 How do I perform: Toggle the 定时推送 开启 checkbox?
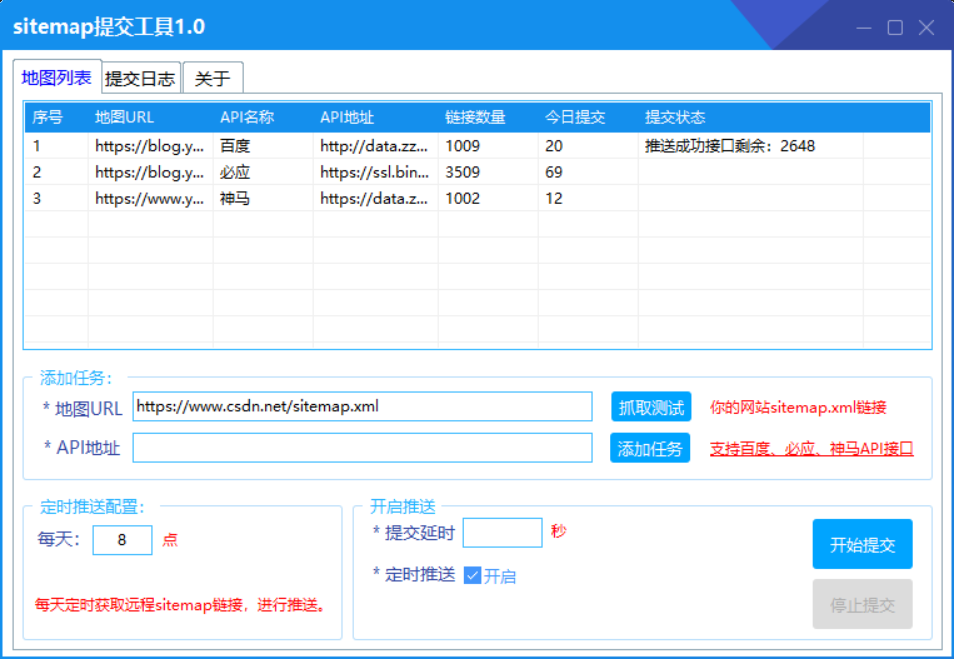point(472,575)
